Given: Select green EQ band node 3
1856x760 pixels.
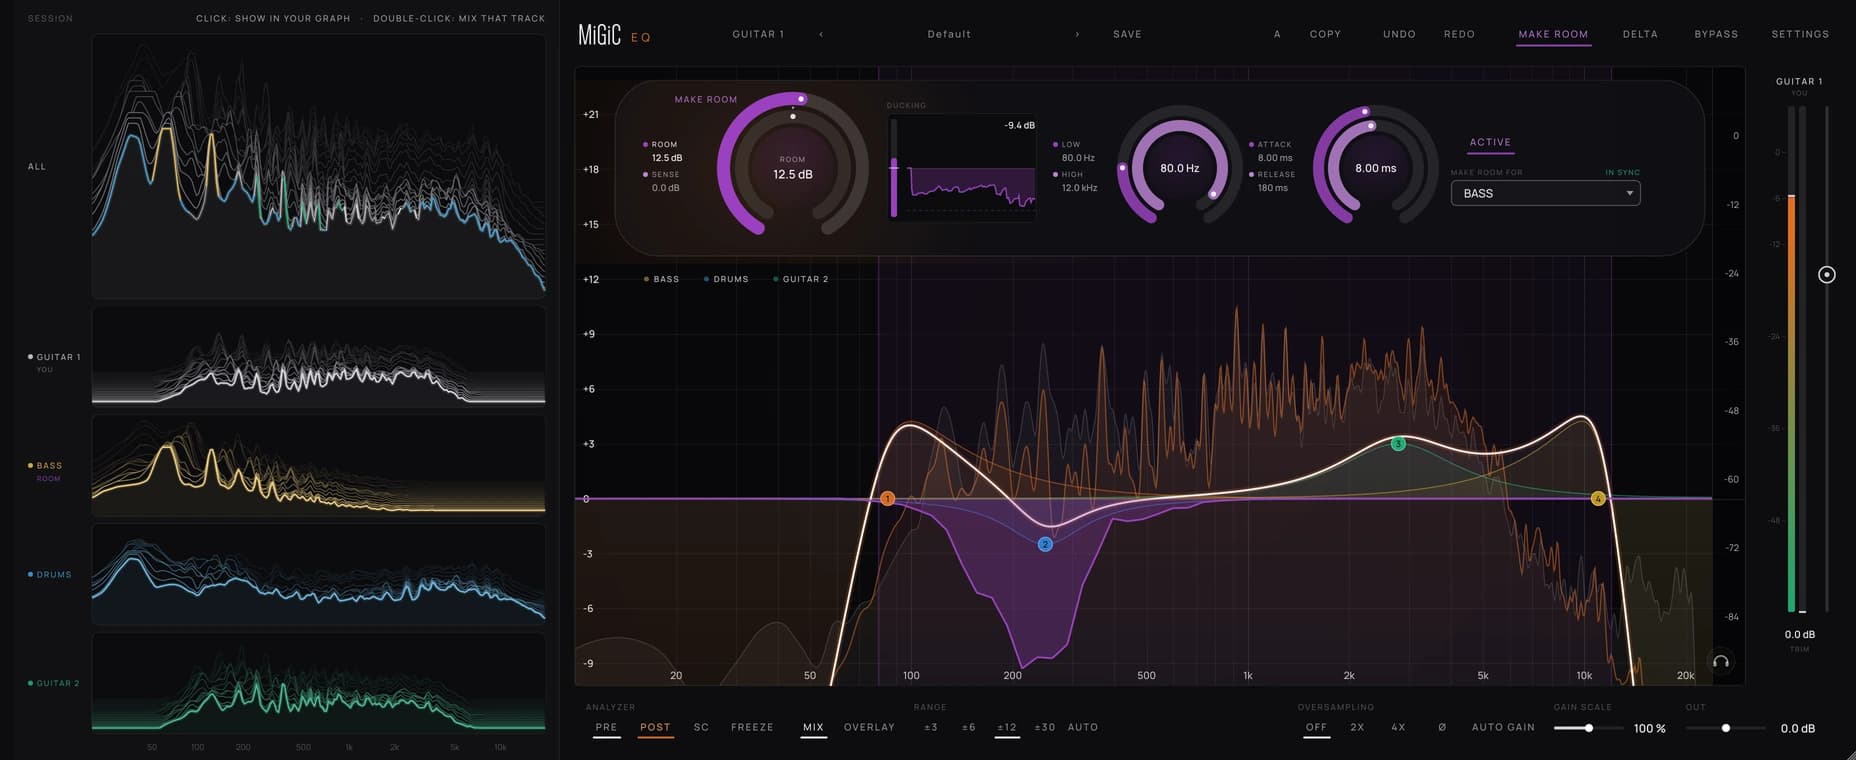Looking at the screenshot, I should 1398,443.
